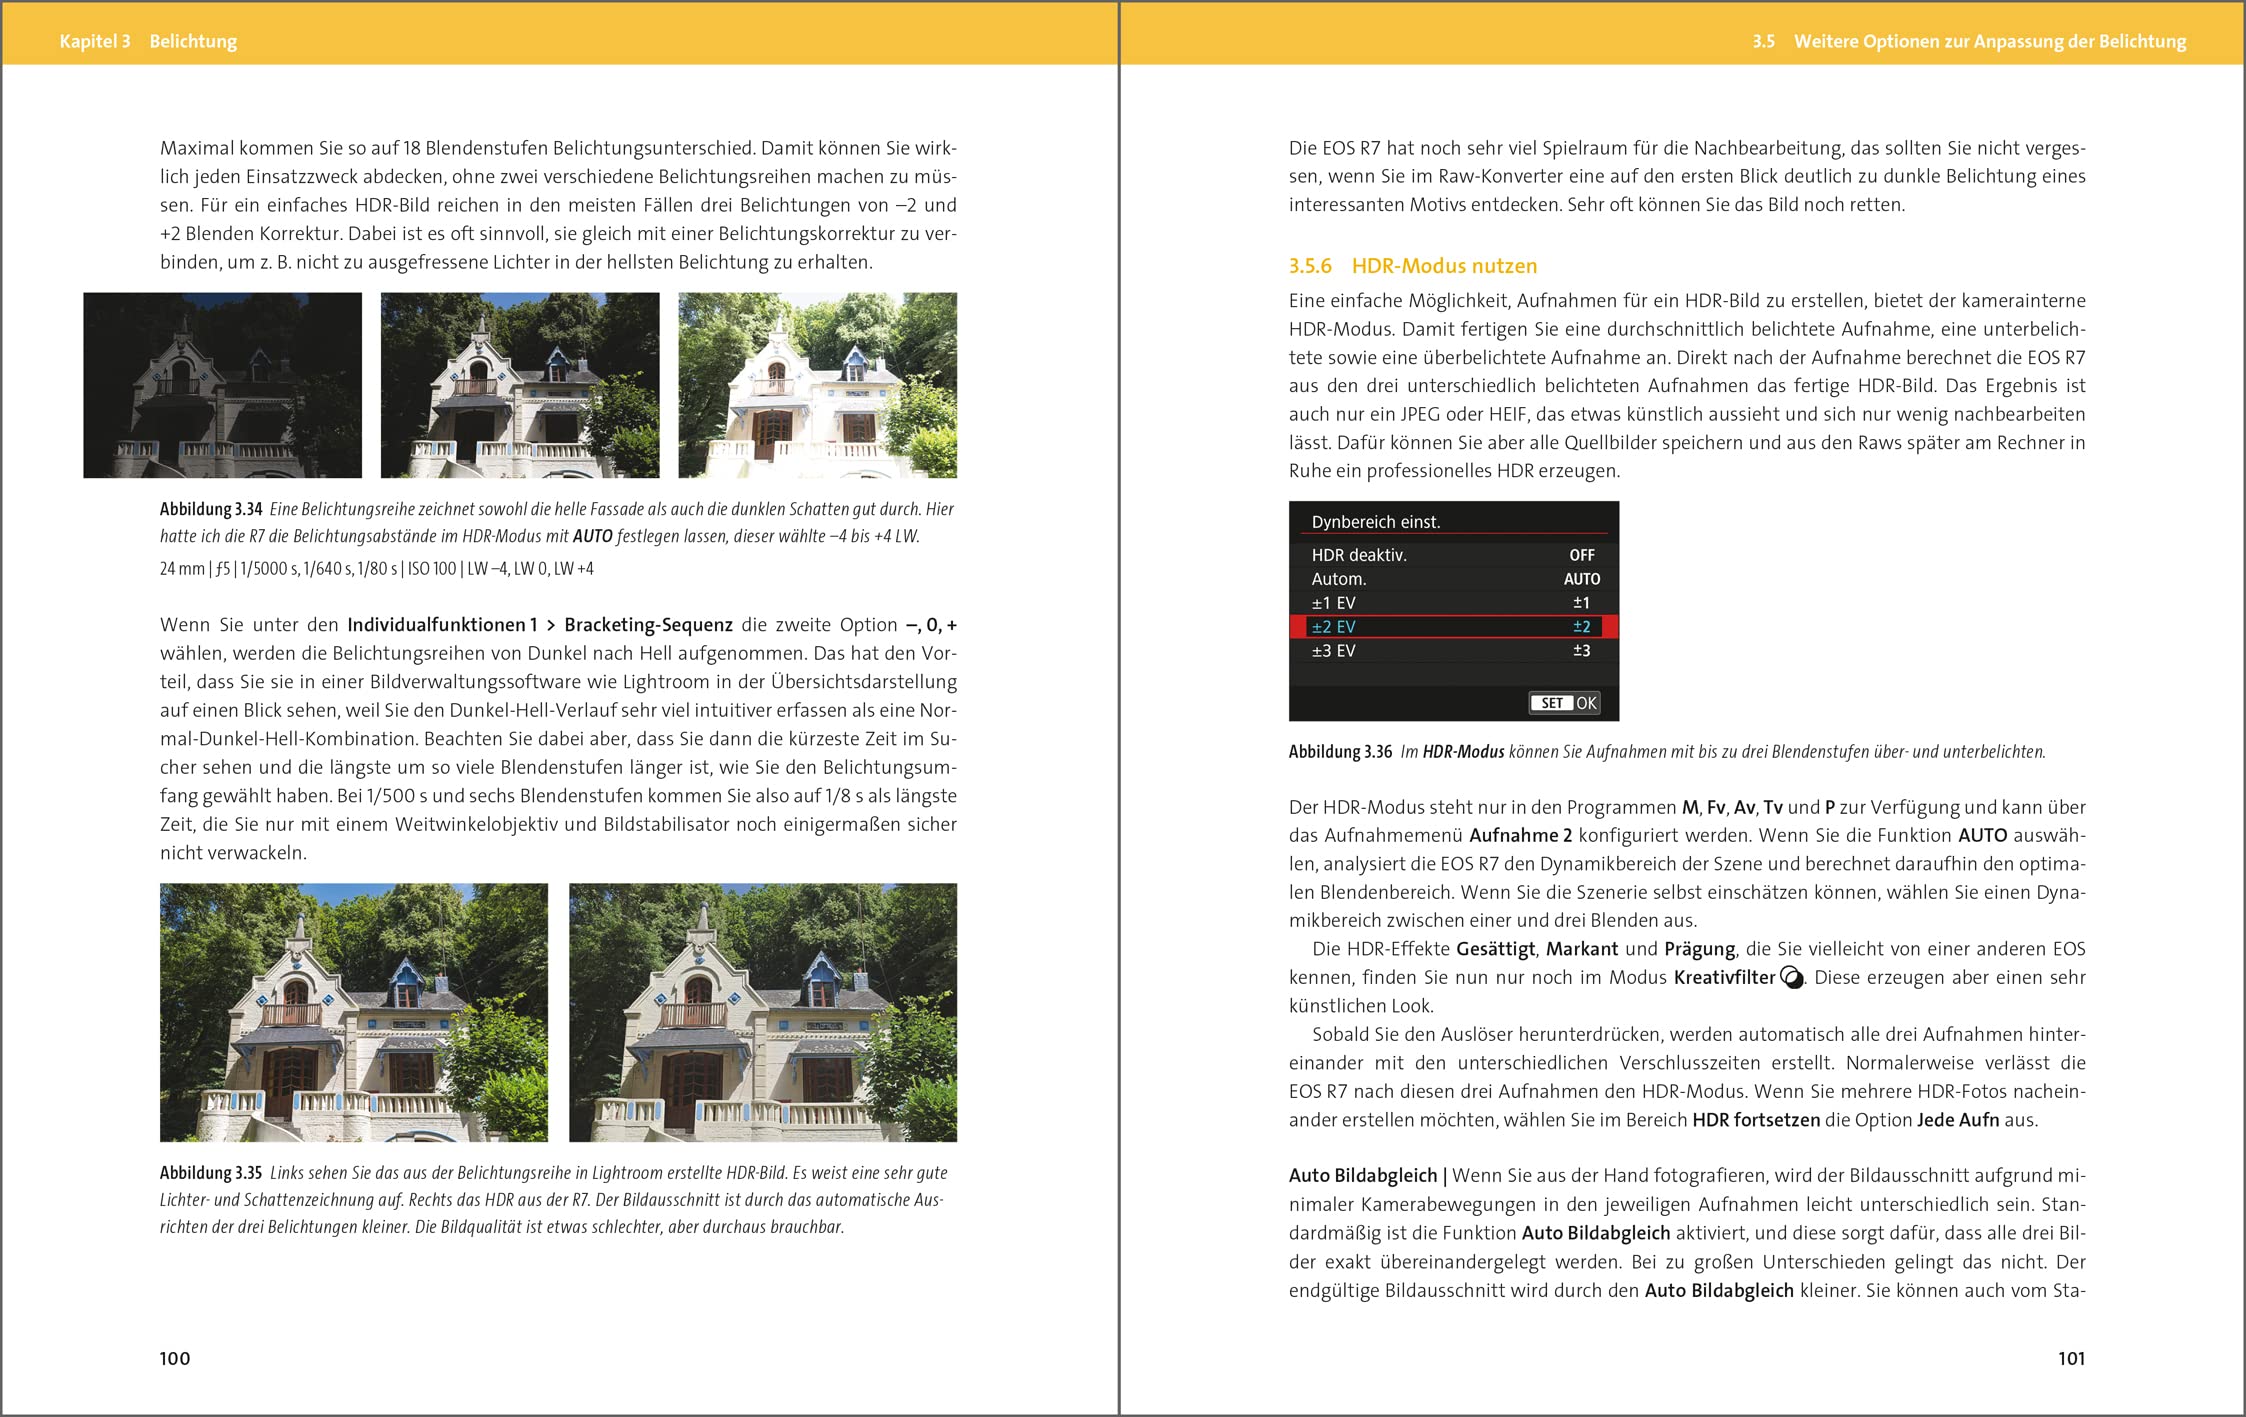Choose the Autom. option in Dynbereich menu
2246x1417 pixels.
pos(1455,579)
